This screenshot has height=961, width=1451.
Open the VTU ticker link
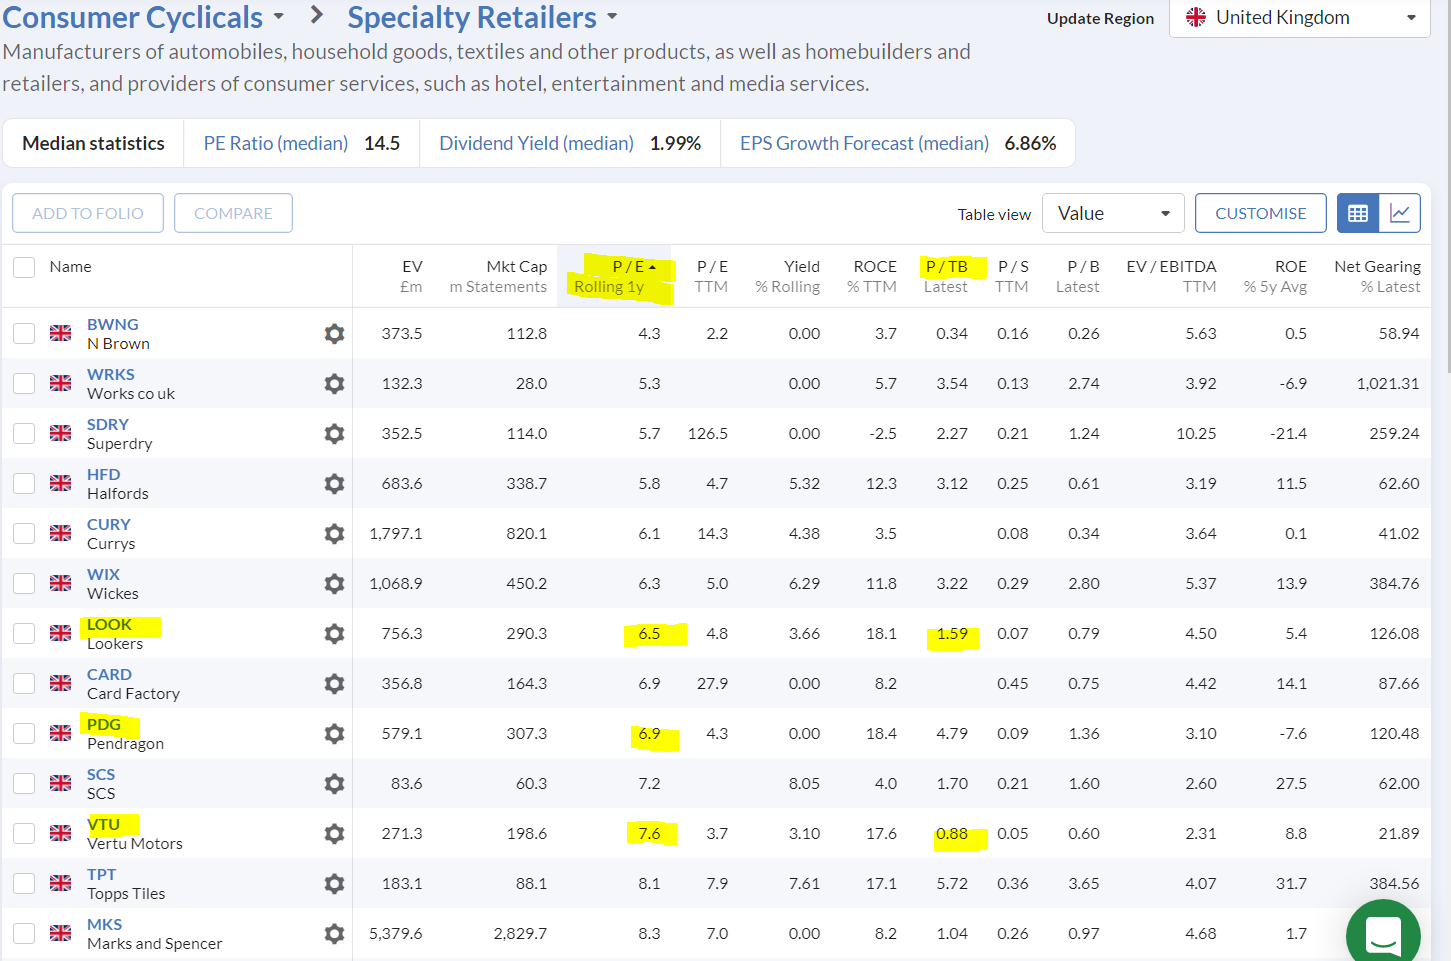[x=103, y=824]
